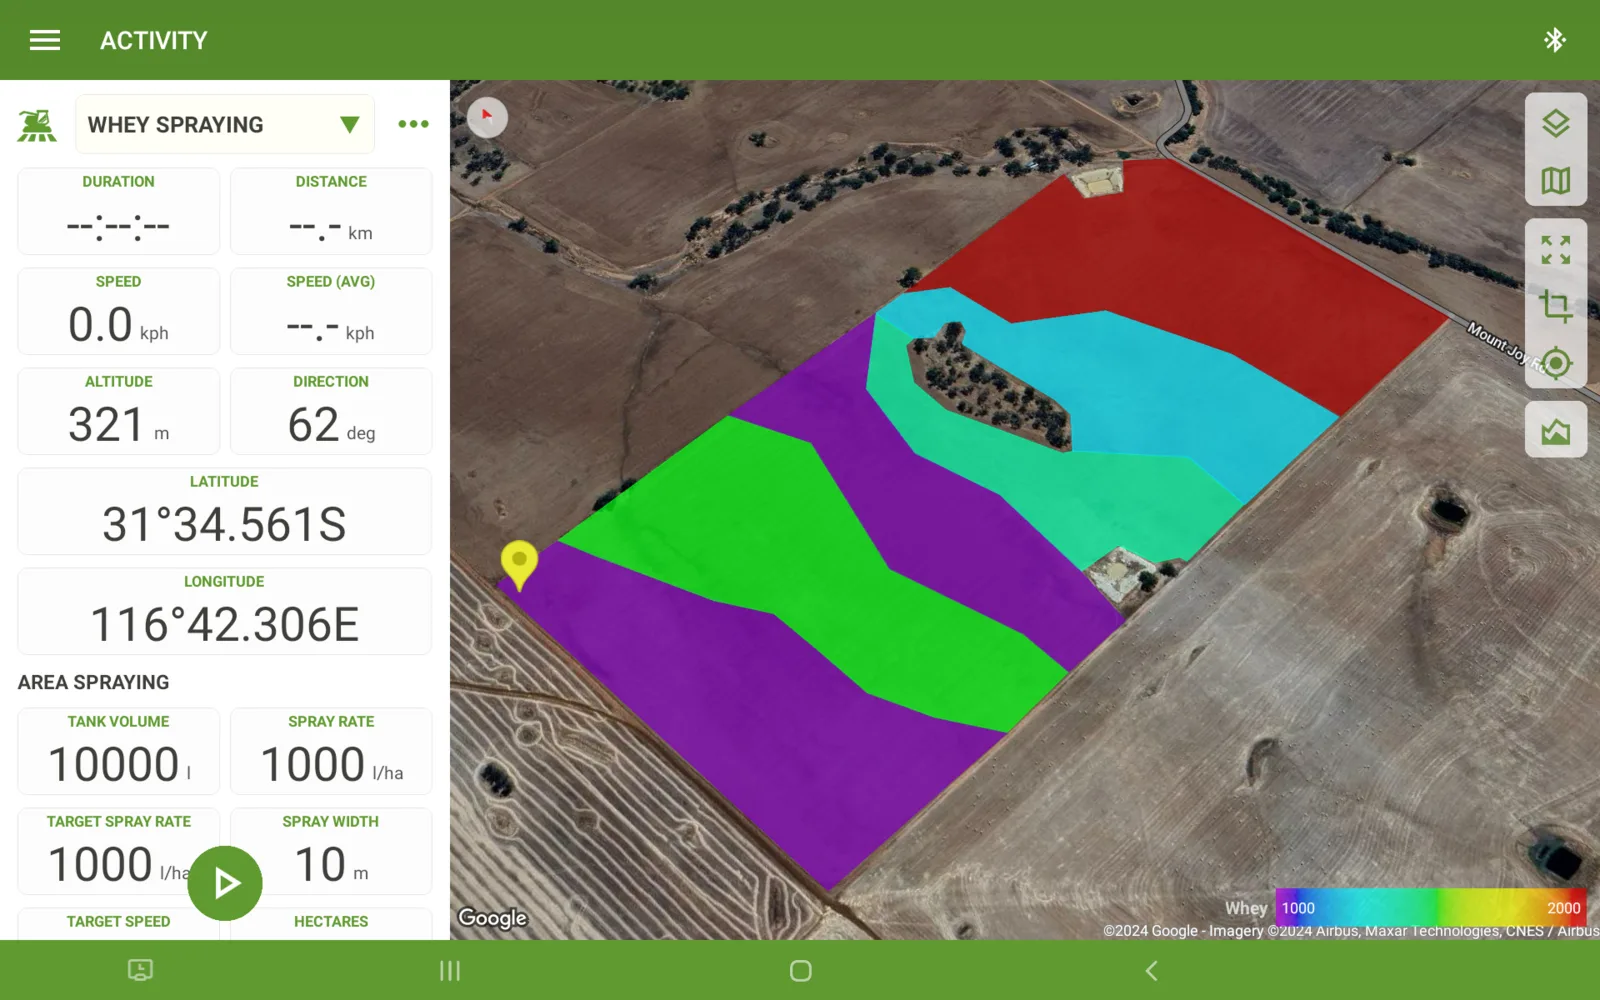Screen dimensions: 1600x1000
Task: Tap the Android back arrow
Action: point(1151,970)
